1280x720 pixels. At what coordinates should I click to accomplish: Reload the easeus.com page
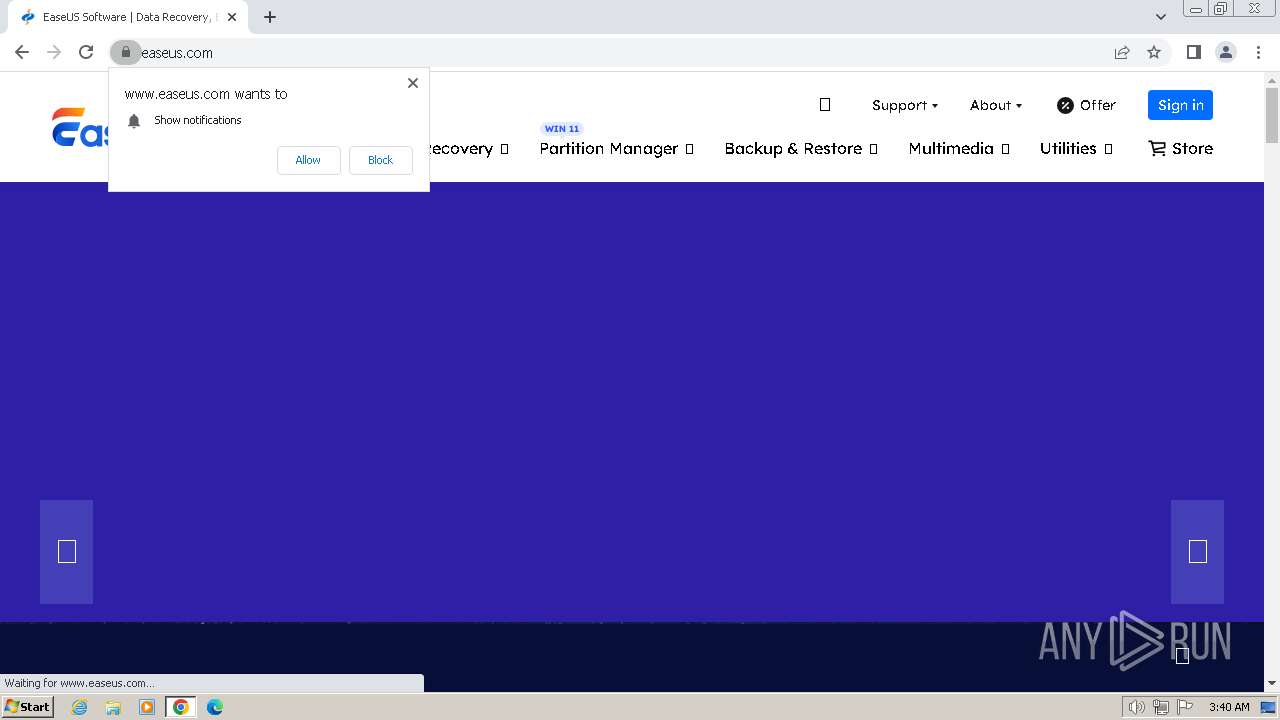click(86, 52)
